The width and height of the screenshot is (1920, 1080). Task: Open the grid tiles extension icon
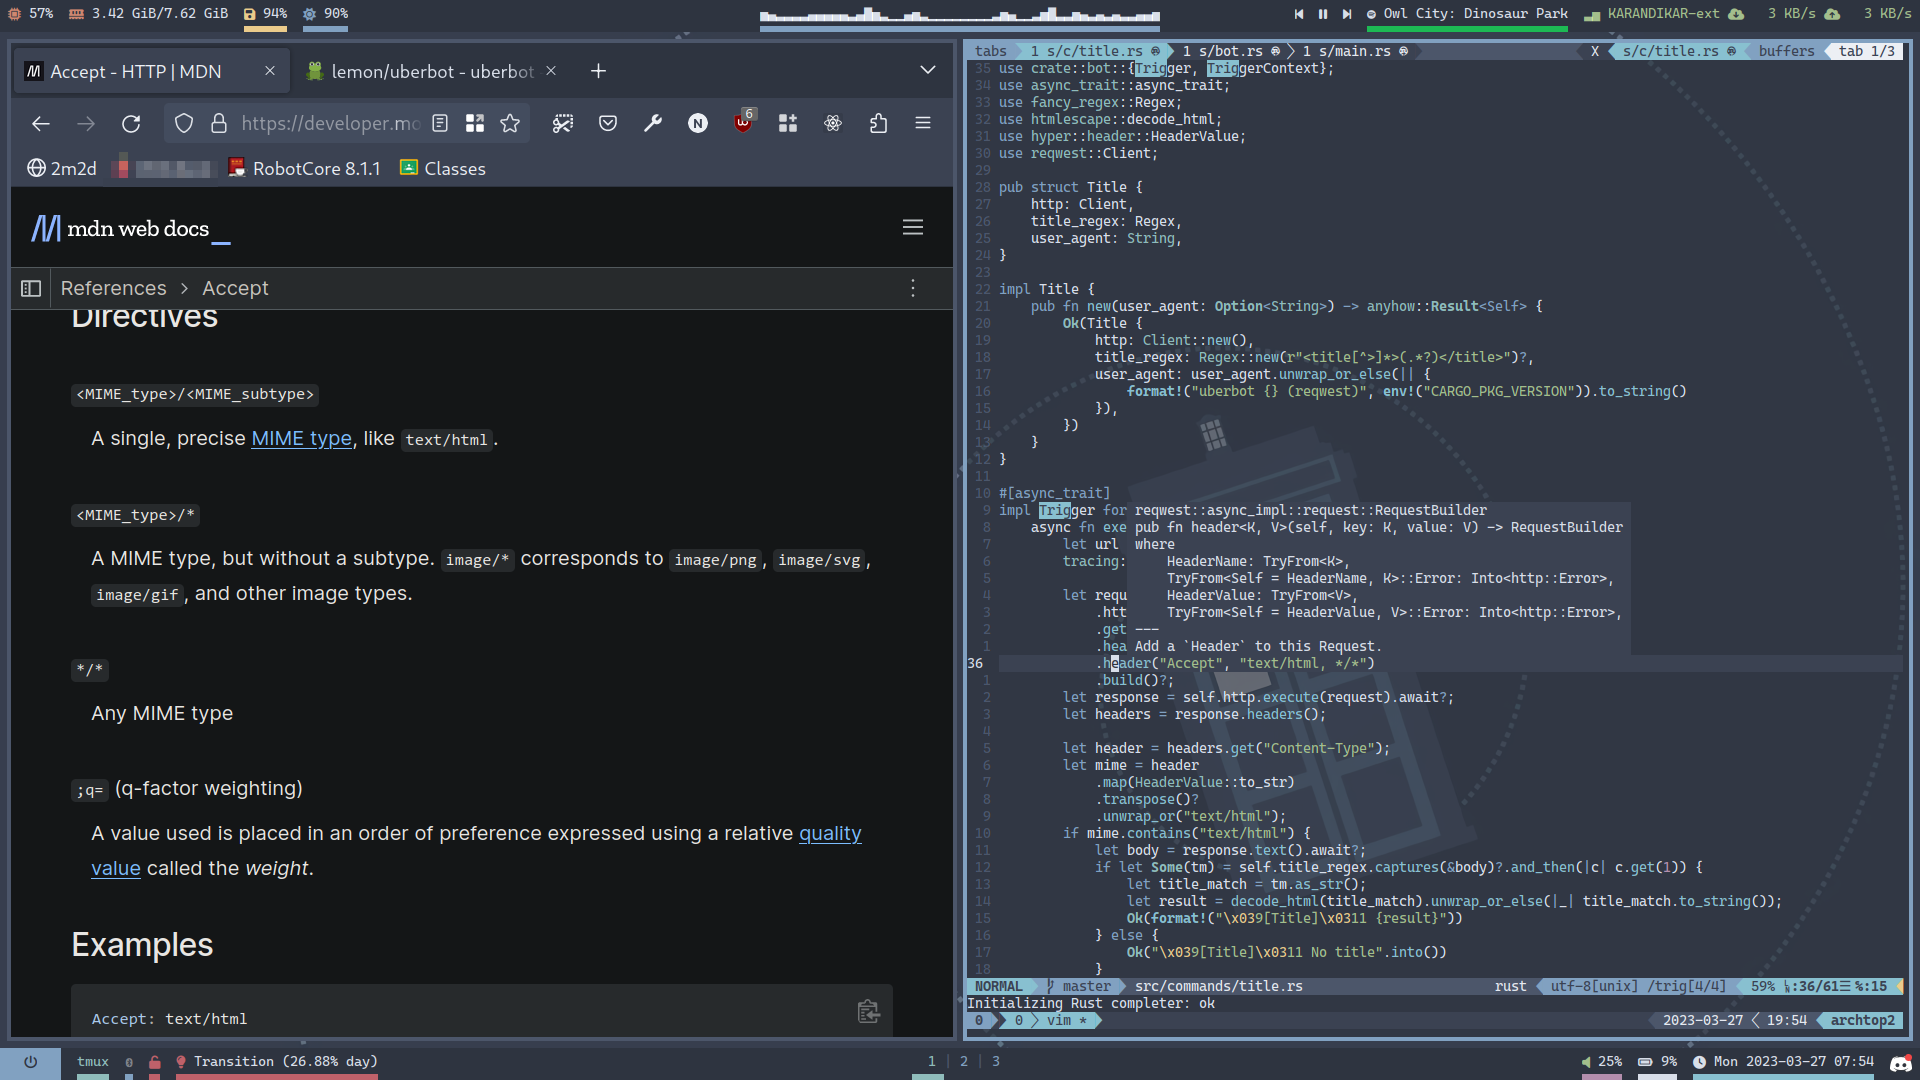788,123
